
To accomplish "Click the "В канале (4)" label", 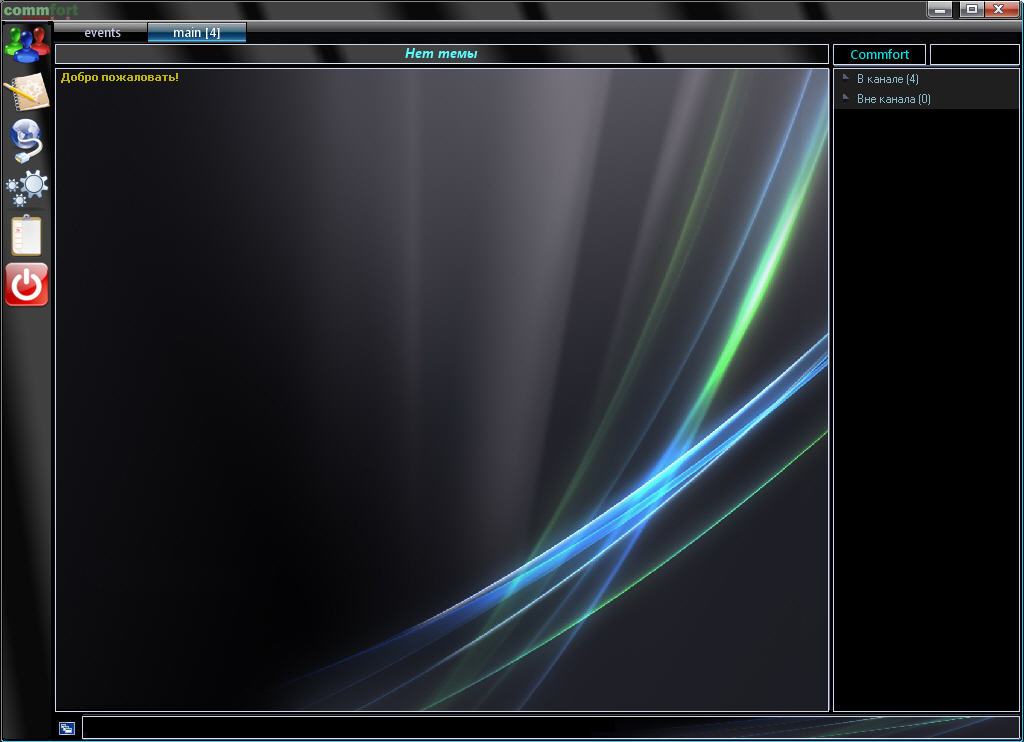I will [x=888, y=79].
